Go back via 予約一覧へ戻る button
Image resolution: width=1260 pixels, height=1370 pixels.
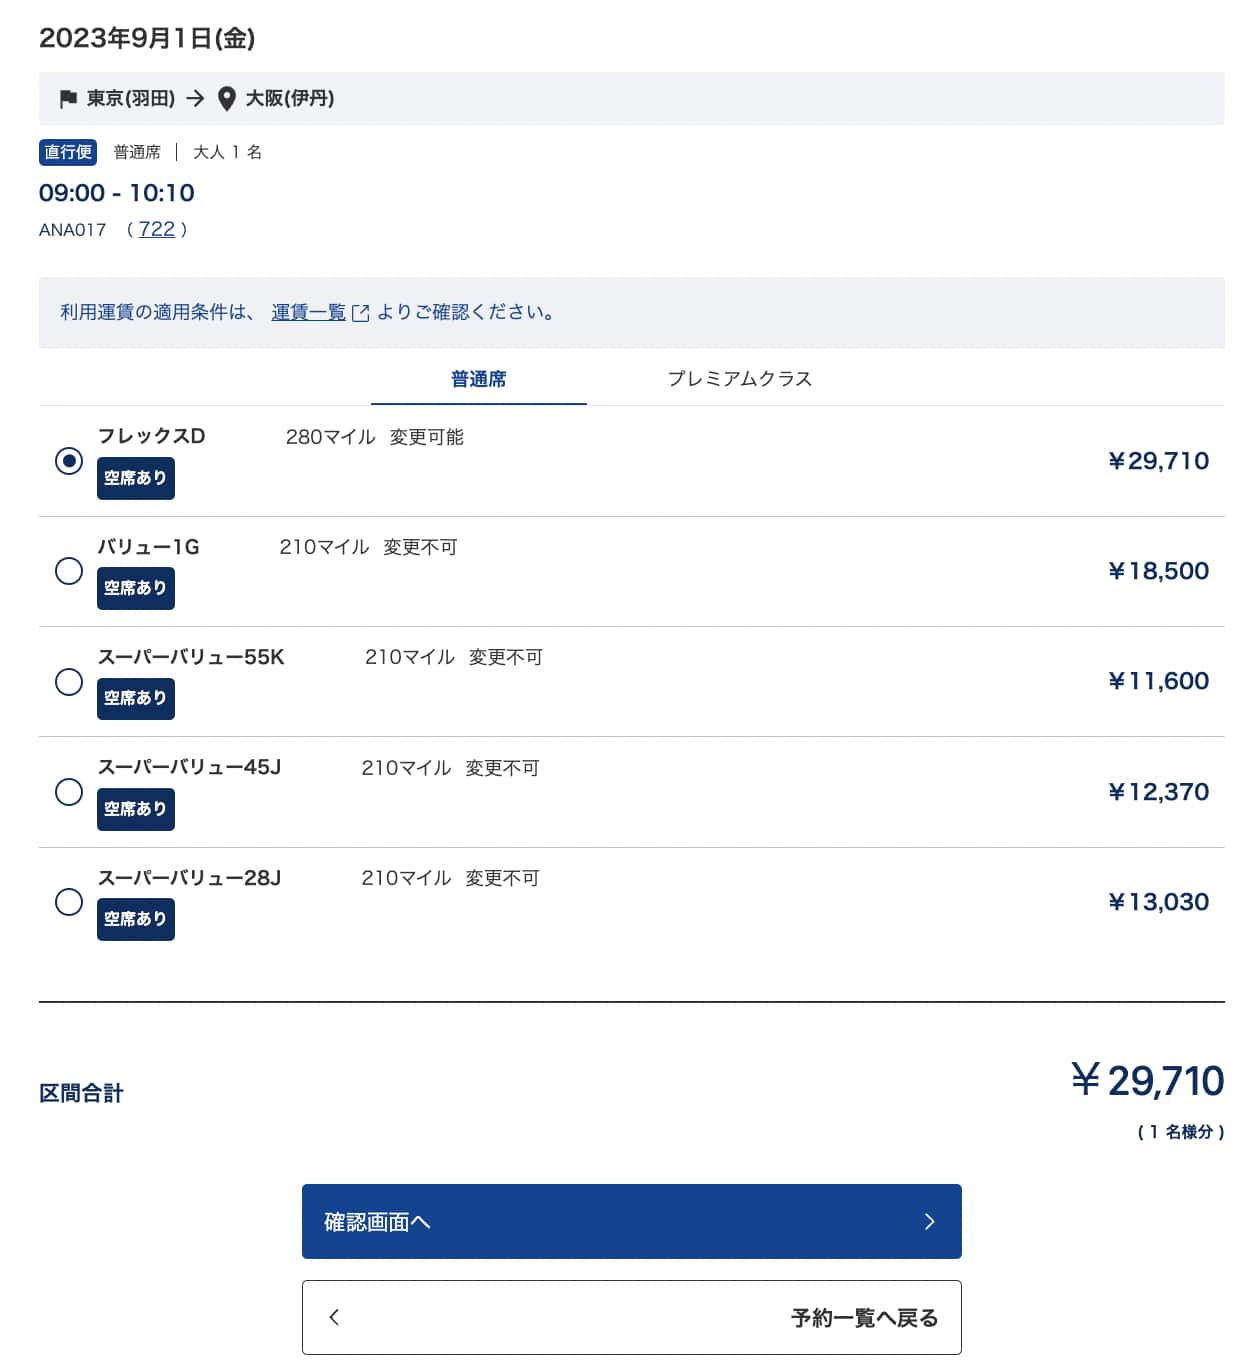[631, 1317]
